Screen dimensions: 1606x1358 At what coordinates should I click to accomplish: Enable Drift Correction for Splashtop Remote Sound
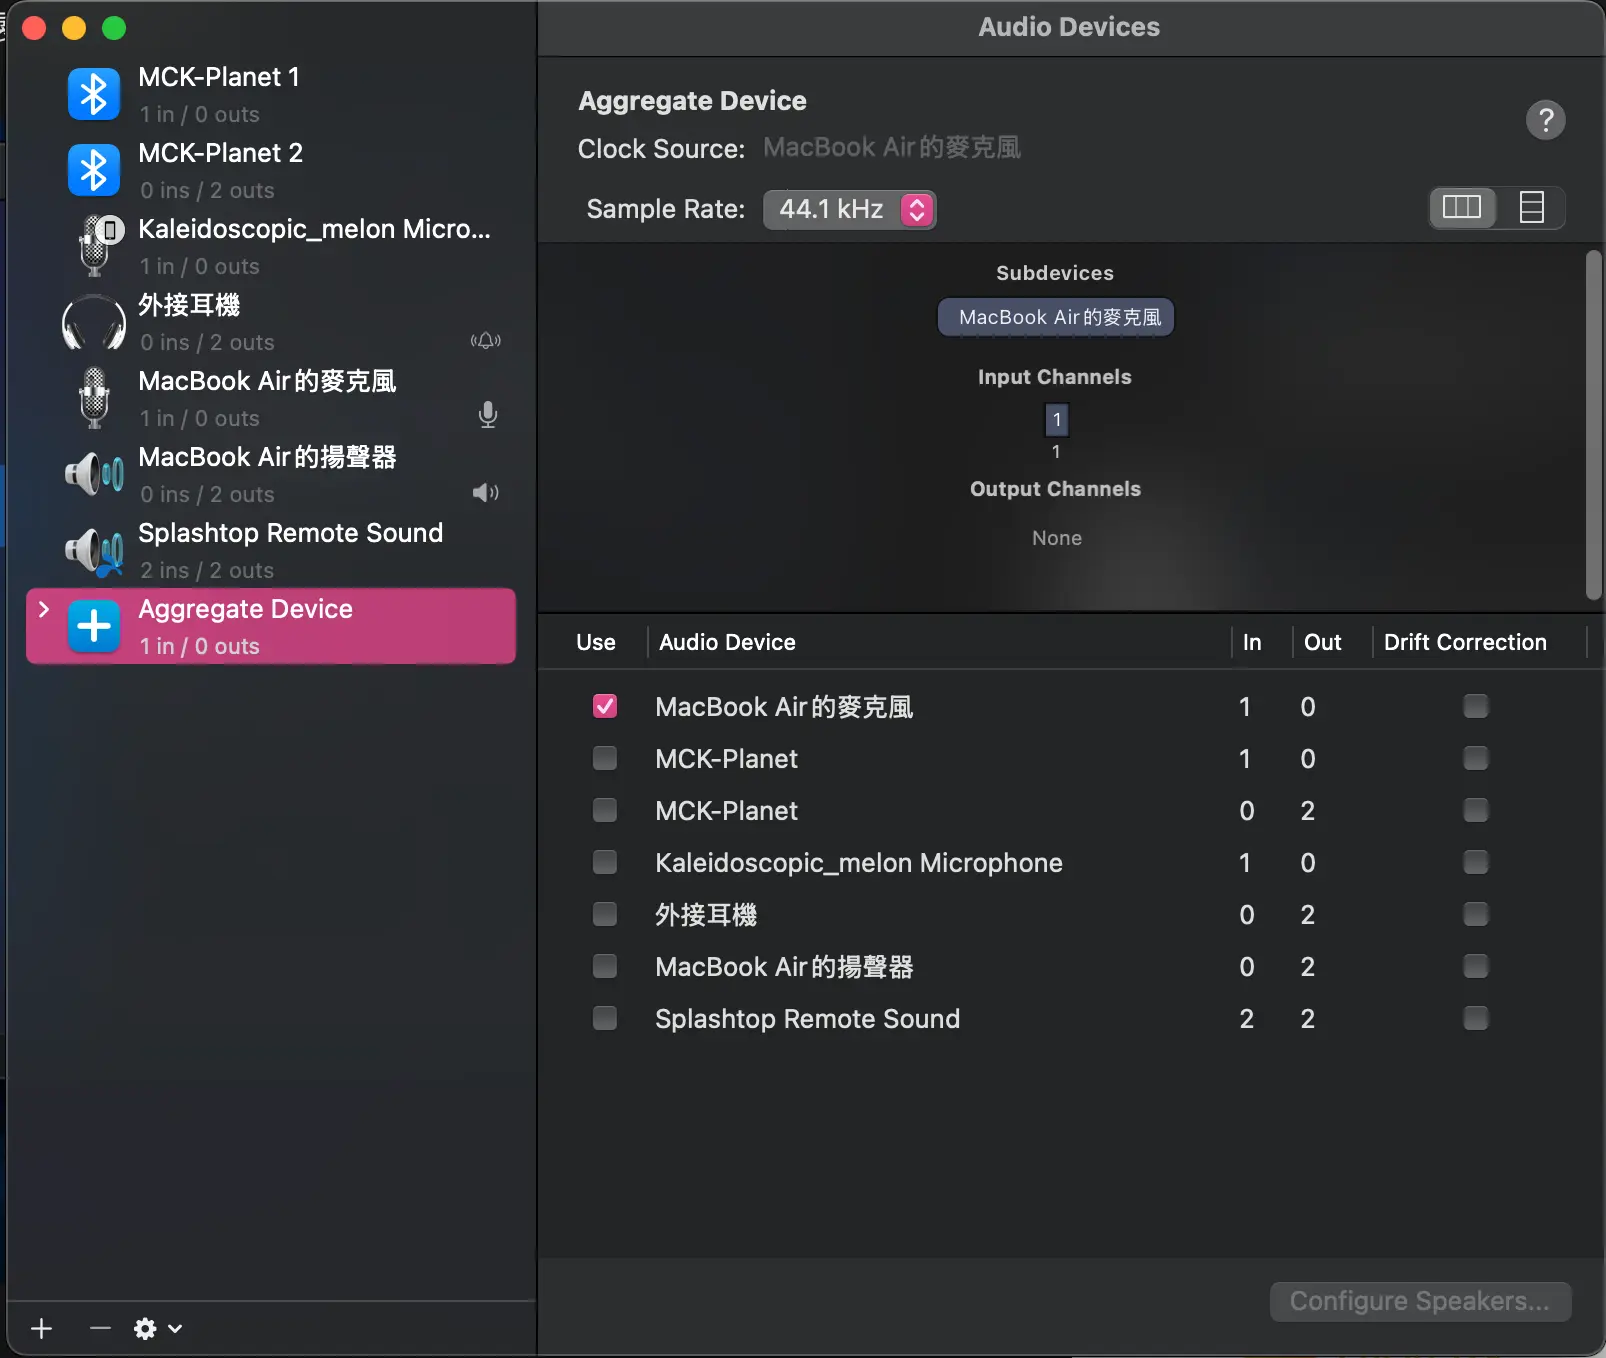click(1476, 1018)
